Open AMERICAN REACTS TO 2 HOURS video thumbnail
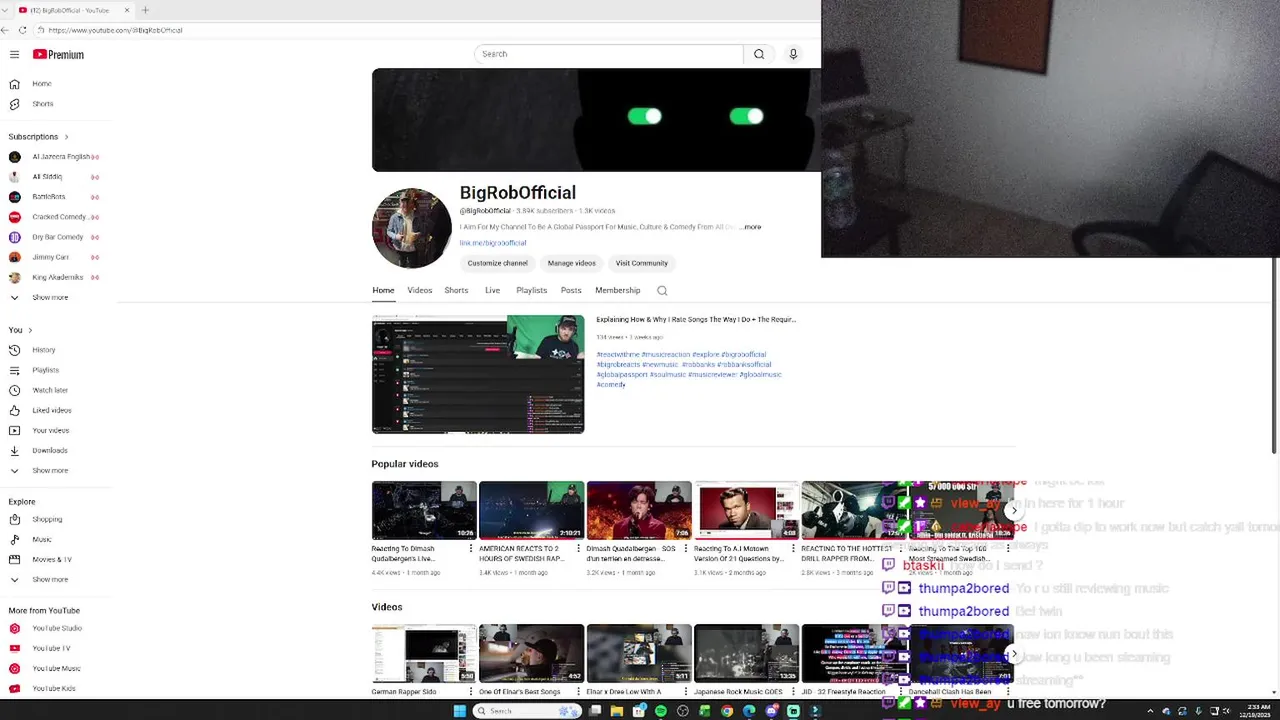Viewport: 1280px width, 720px height. click(x=531, y=510)
